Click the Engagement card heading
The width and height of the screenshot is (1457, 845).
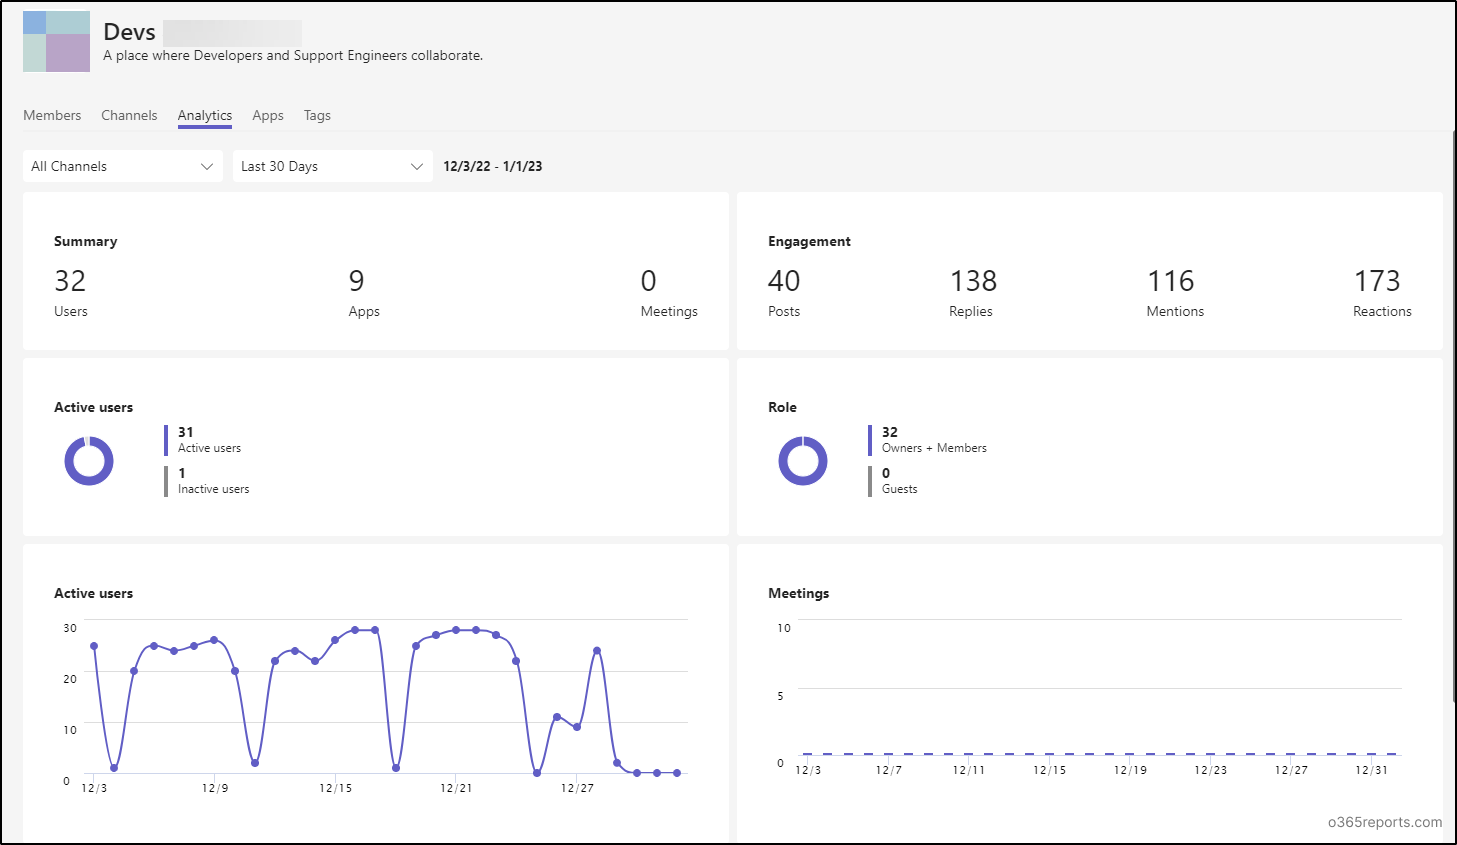809,241
